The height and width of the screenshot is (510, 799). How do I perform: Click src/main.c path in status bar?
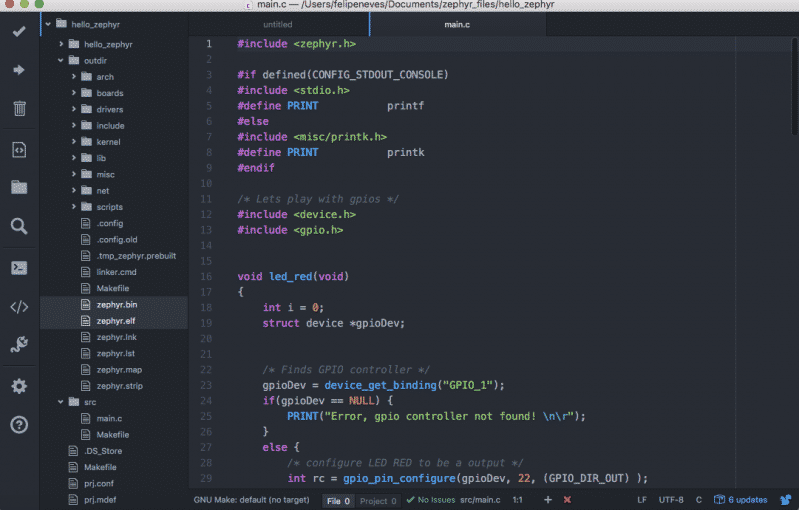pos(480,500)
